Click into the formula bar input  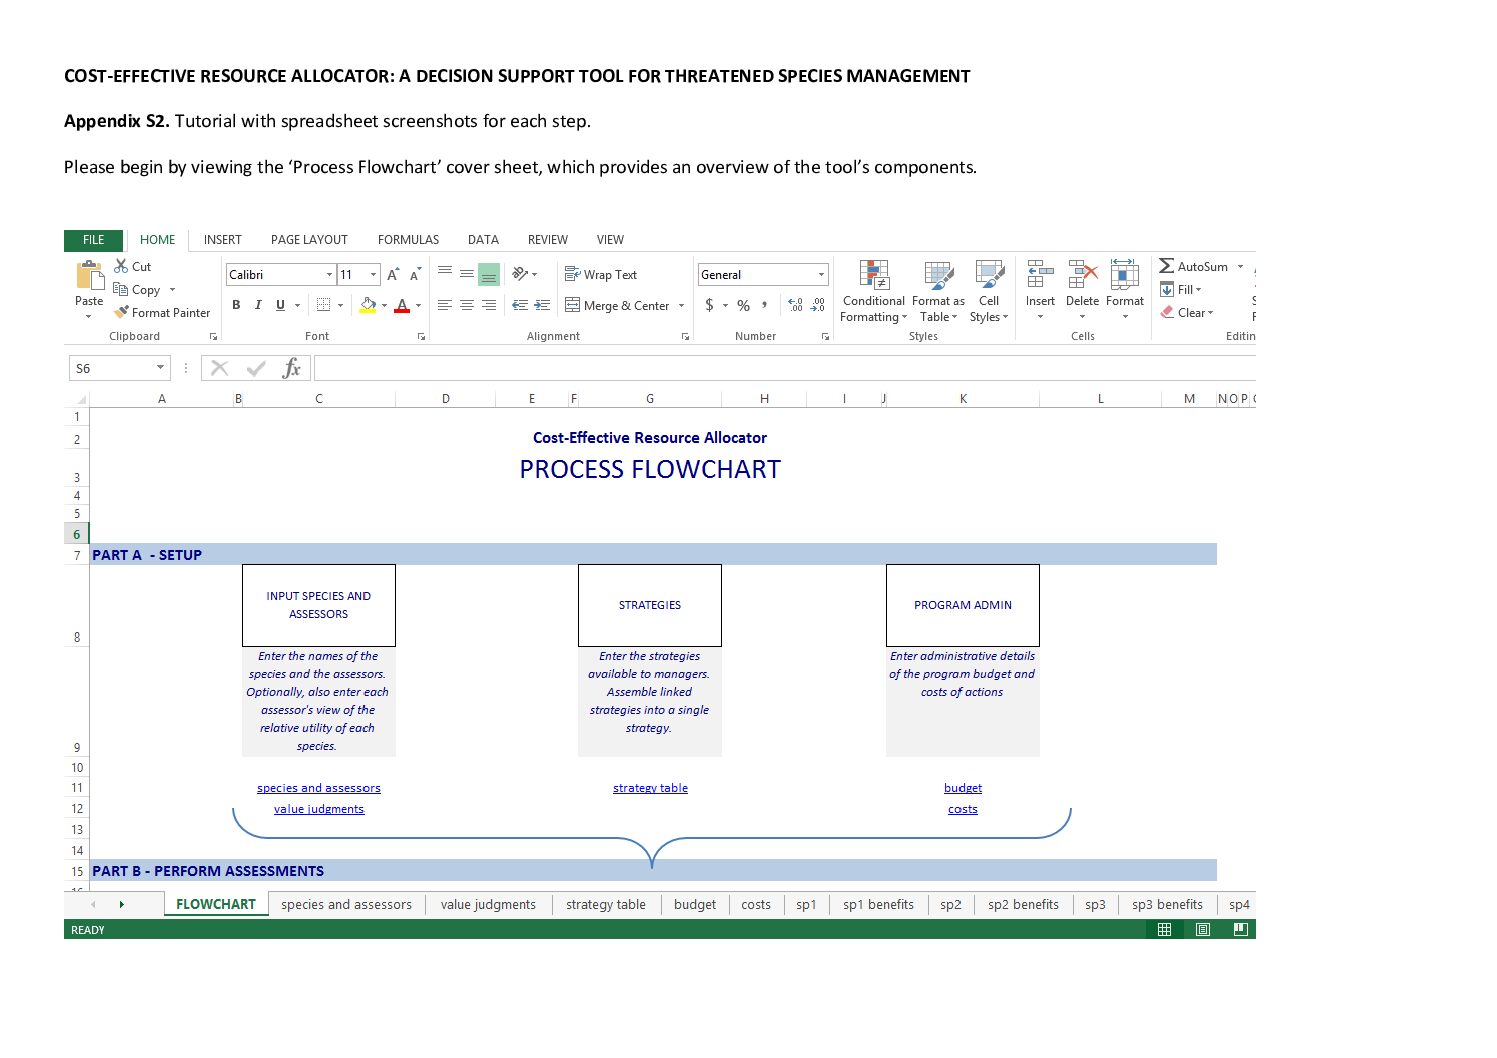(x=780, y=368)
